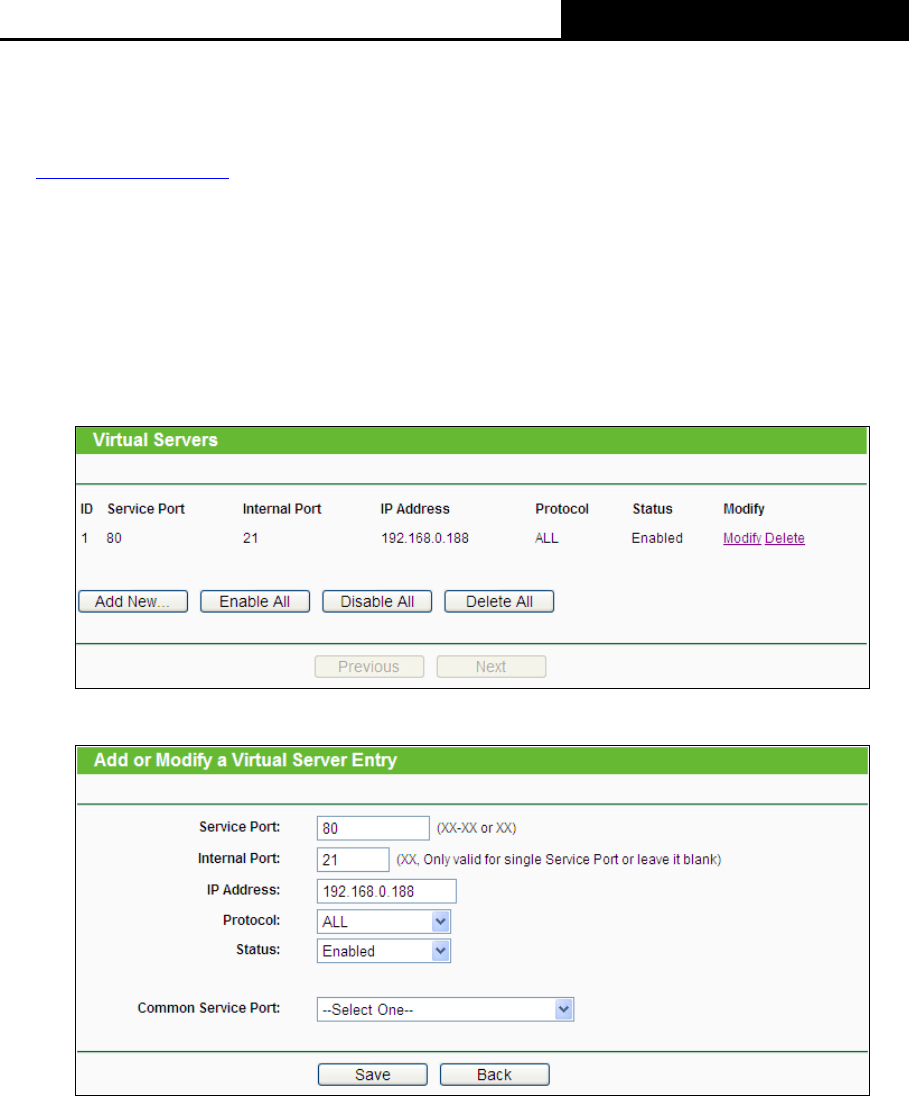Save the virtual server entry
This screenshot has height=1096, width=909.
click(373, 1074)
